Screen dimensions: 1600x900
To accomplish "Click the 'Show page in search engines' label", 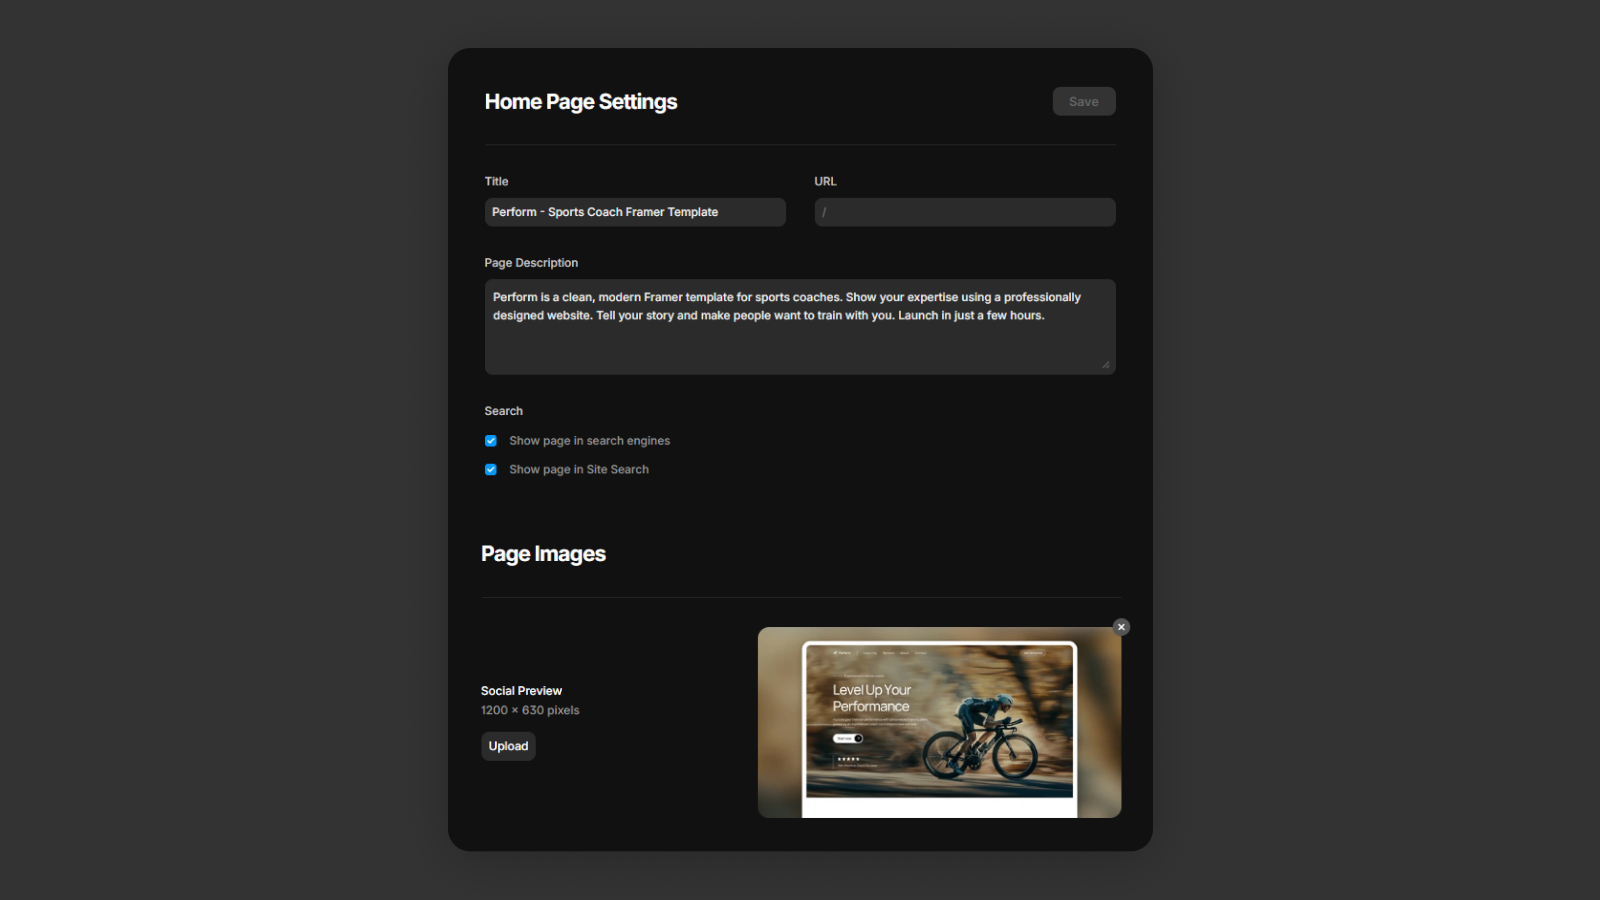I will 589,441.
